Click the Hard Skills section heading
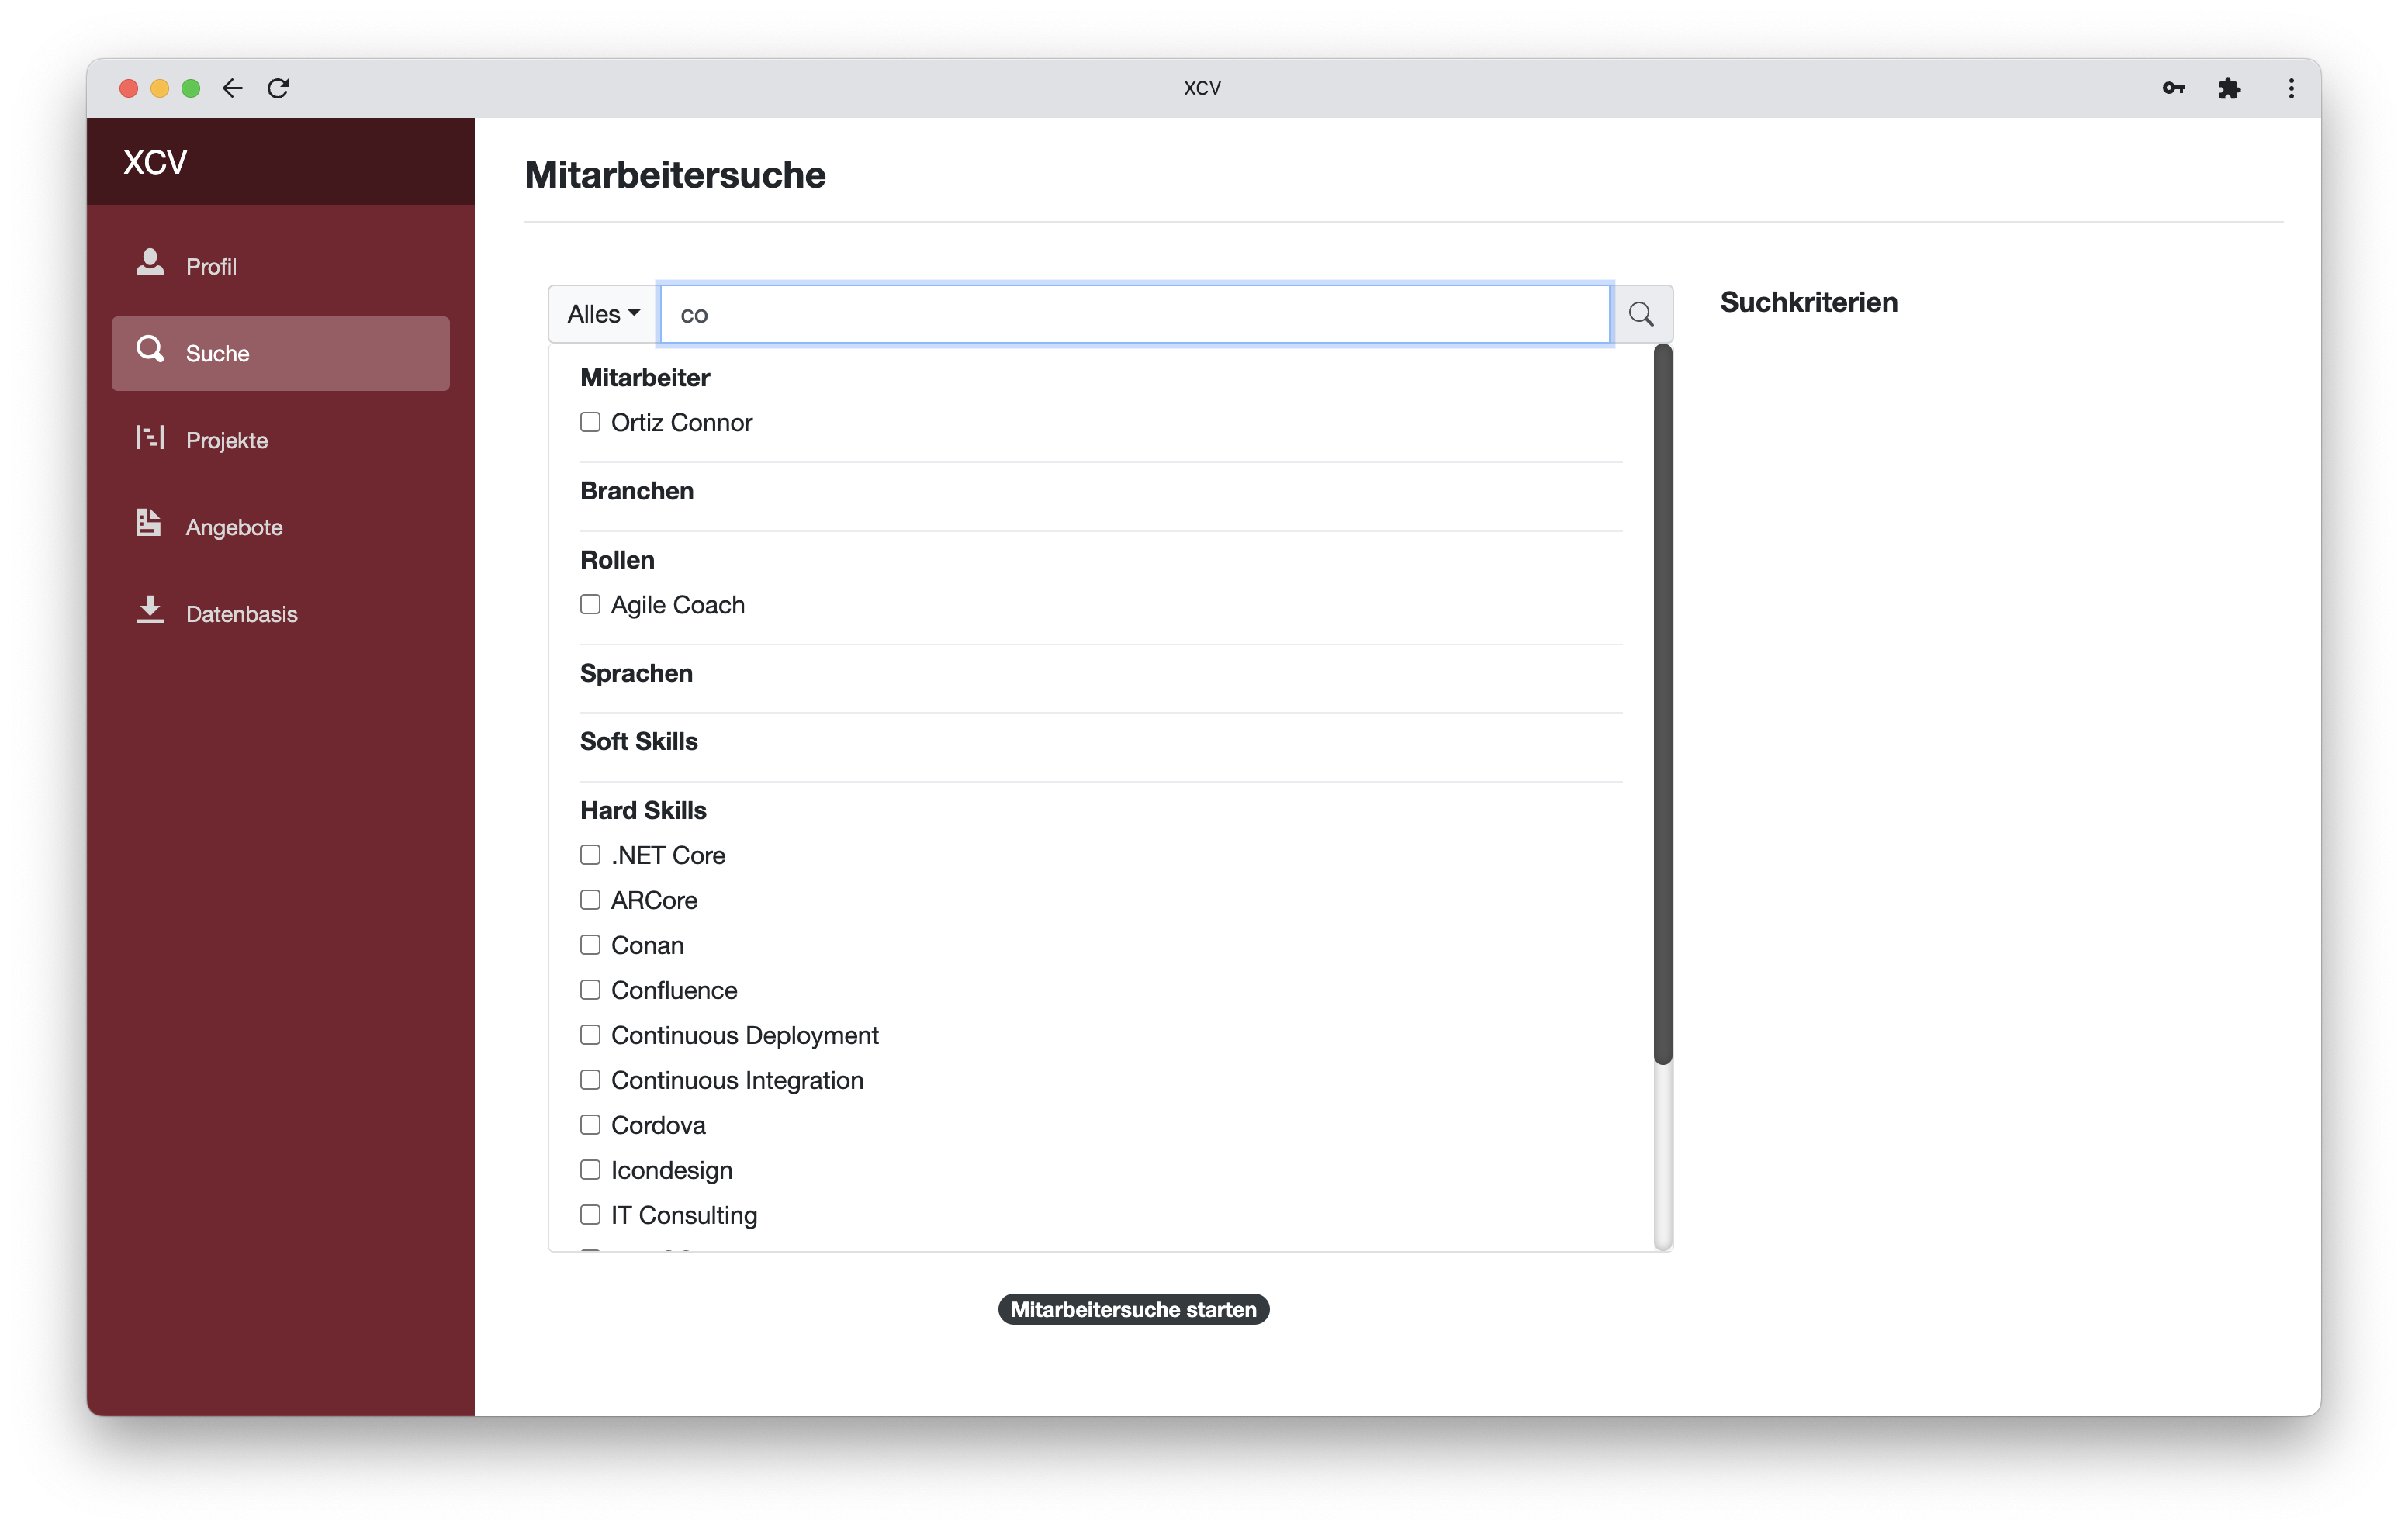The height and width of the screenshot is (1531, 2408). coord(643,810)
